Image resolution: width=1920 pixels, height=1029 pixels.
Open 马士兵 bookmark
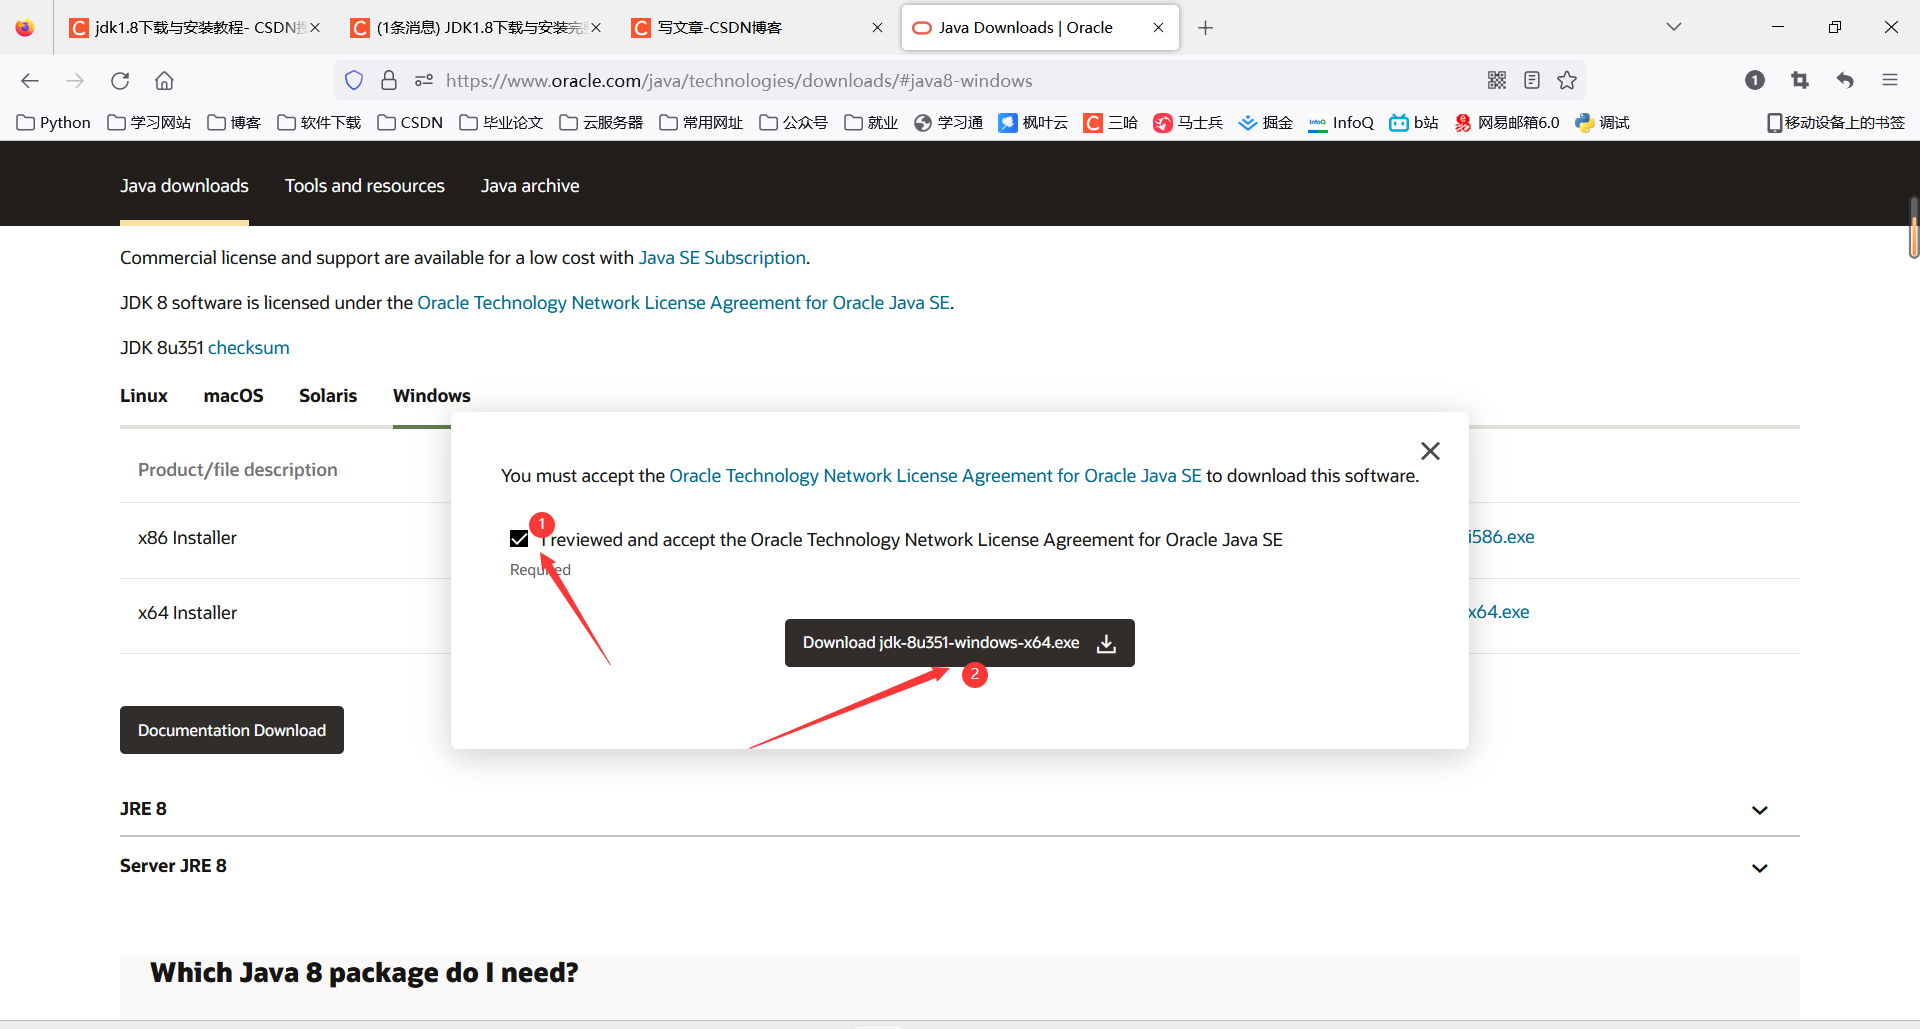point(1188,123)
